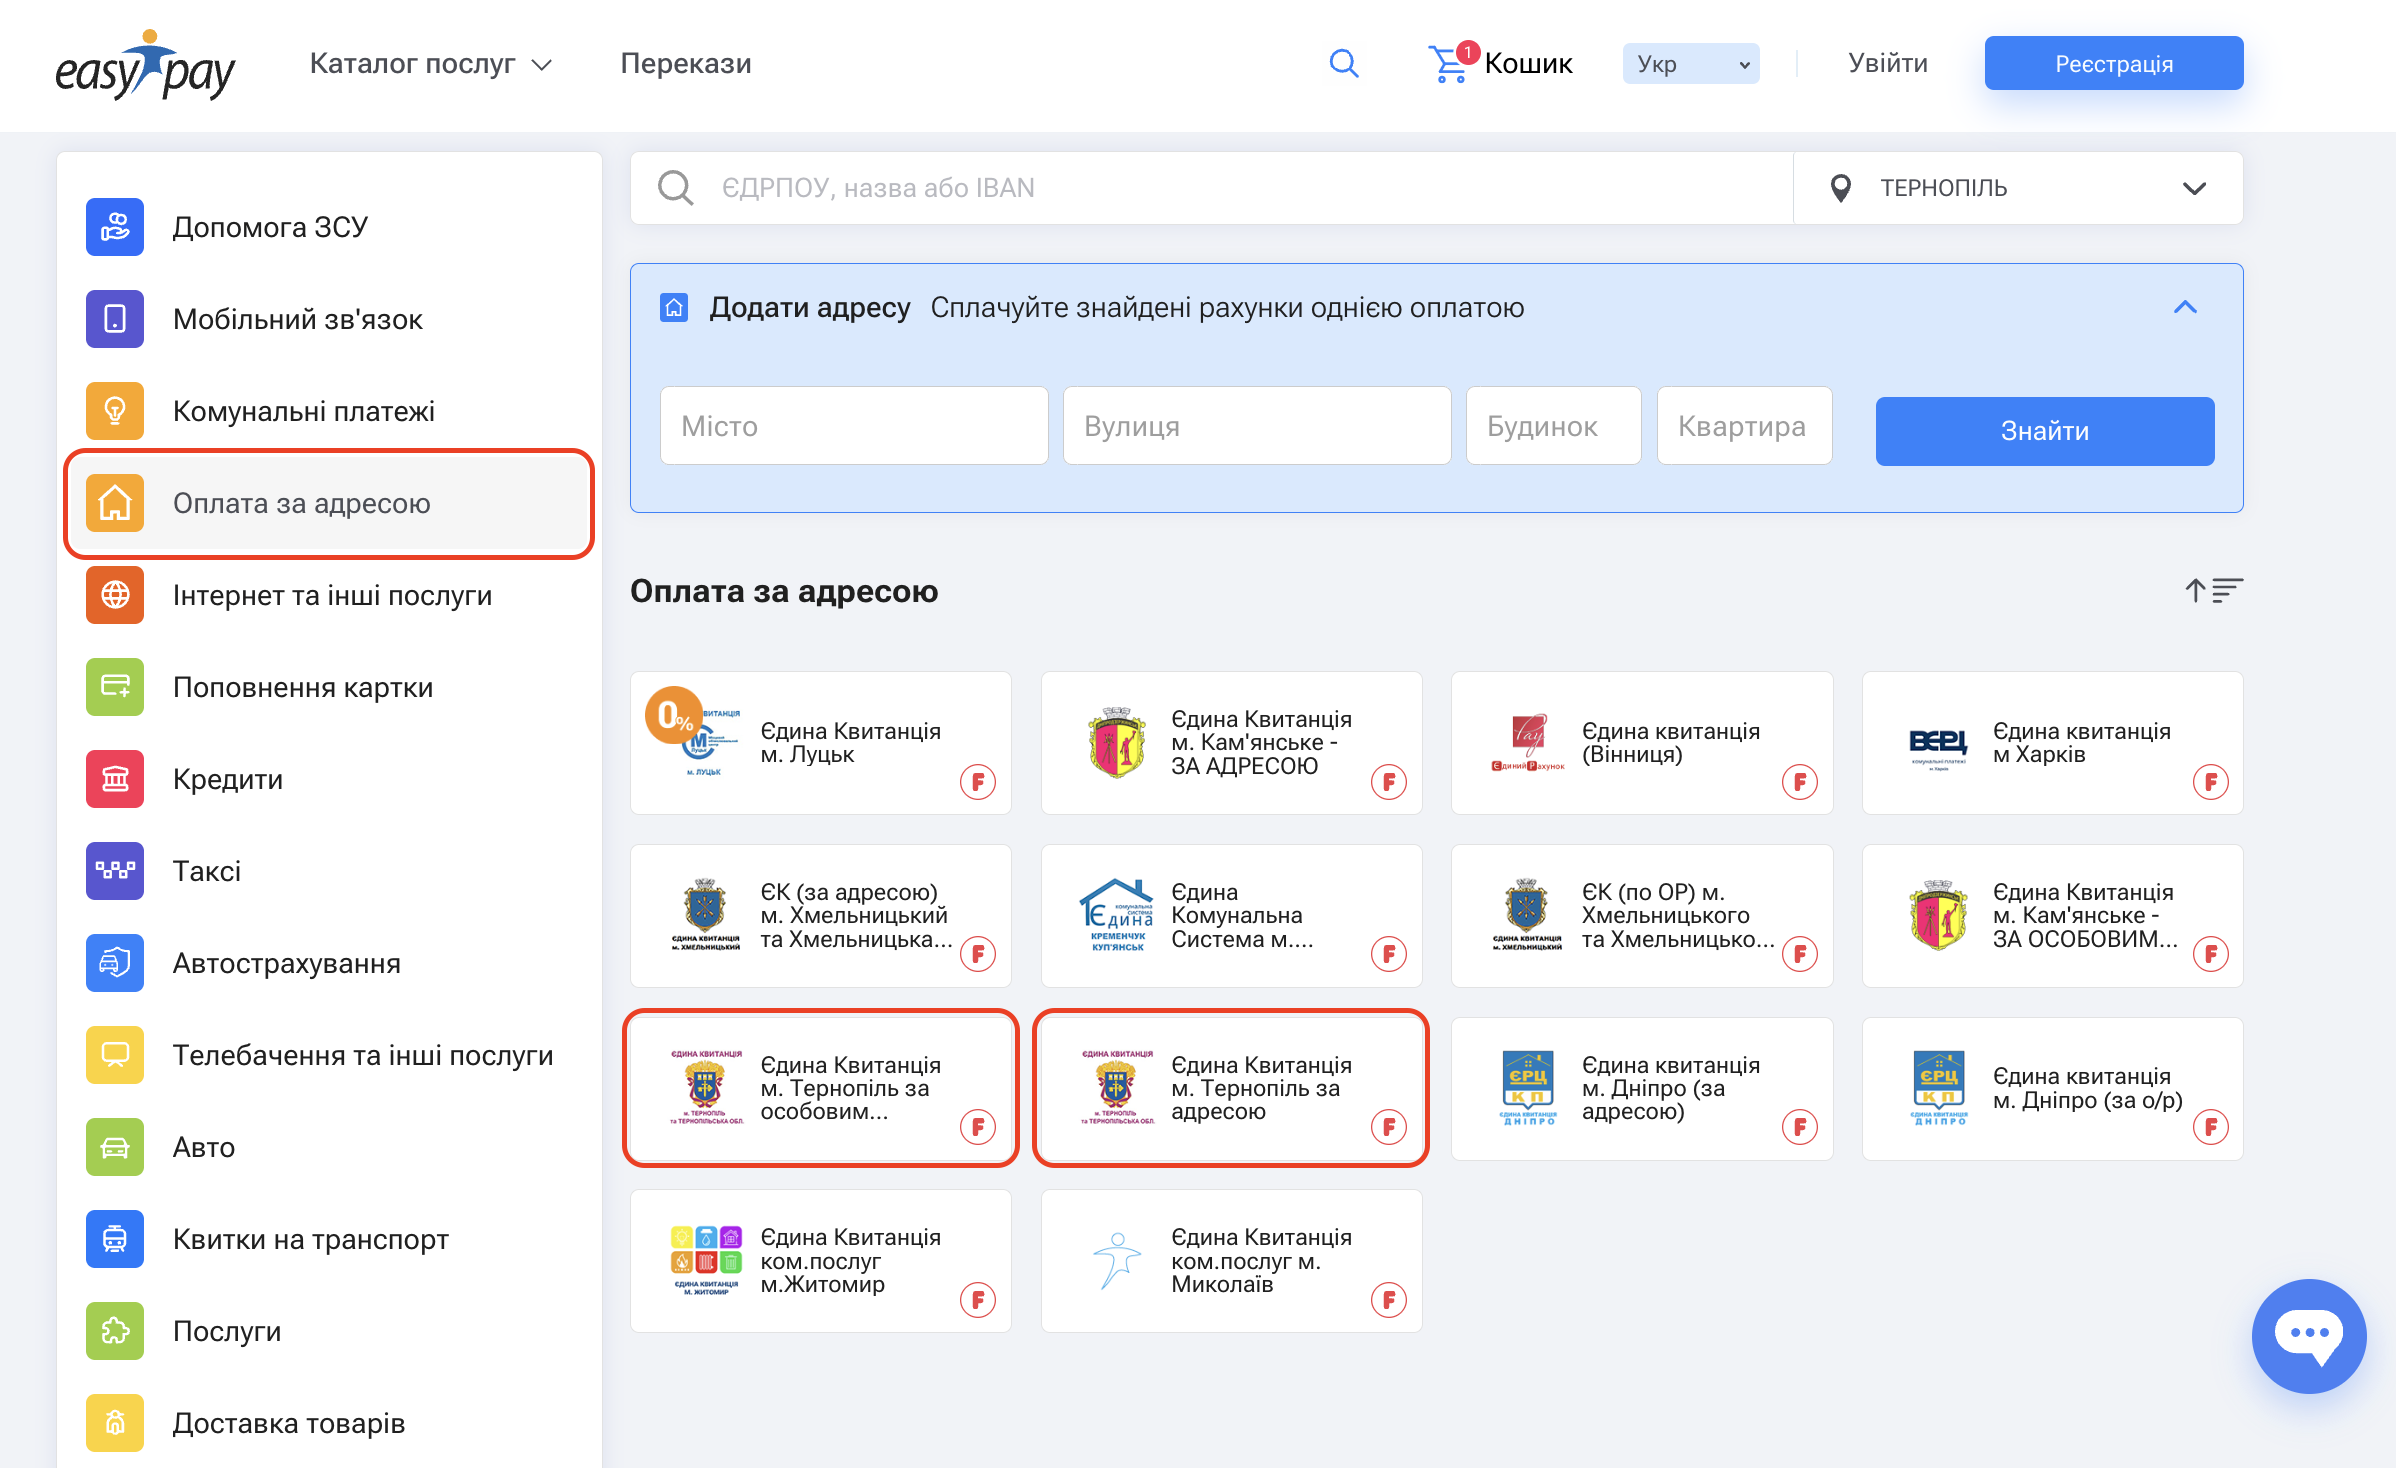
Task: Click the Послуги puzzle icon
Action: 115,1331
